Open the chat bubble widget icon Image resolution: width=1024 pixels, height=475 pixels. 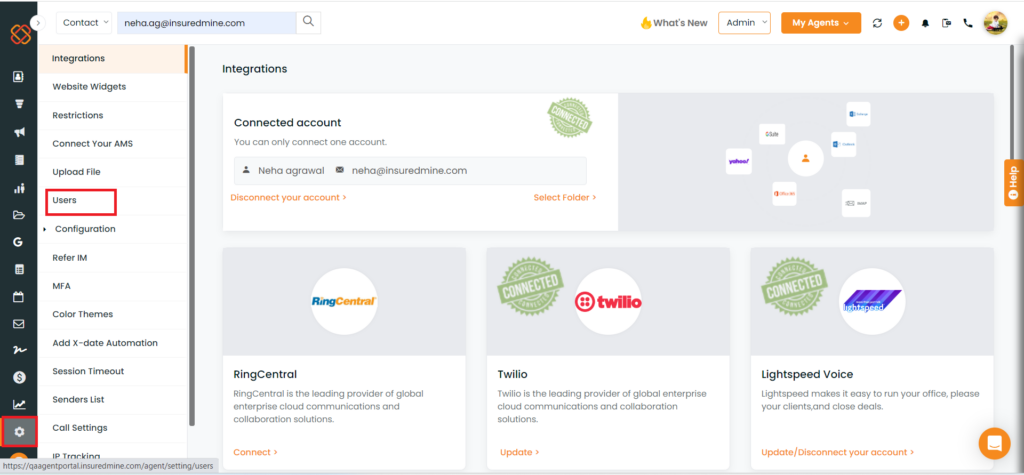994,444
